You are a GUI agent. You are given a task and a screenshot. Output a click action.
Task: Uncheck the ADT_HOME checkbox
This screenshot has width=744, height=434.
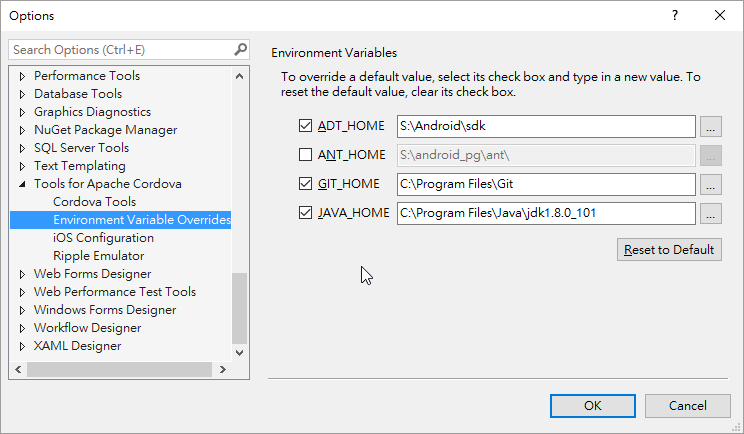pyautogui.click(x=306, y=127)
